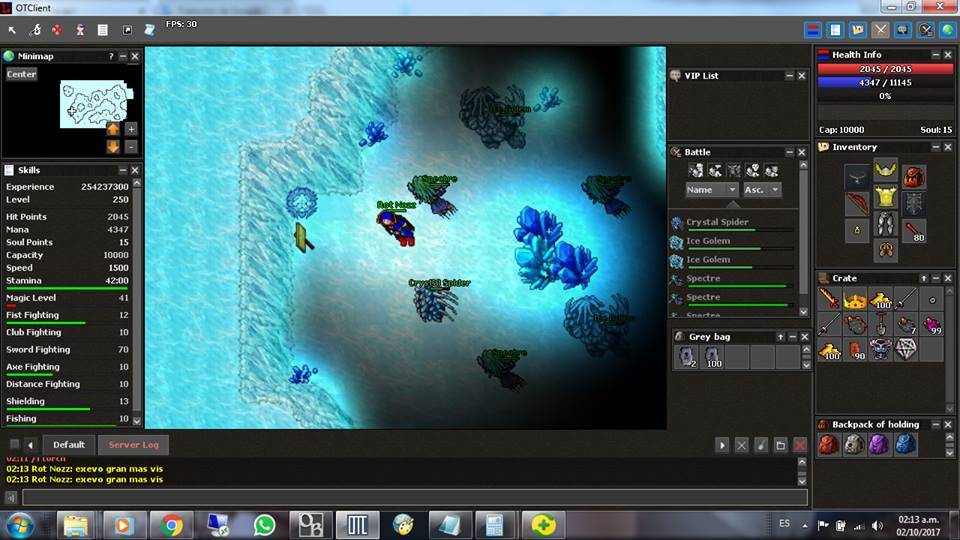Click previous chat tab arrow
This screenshot has height=540, width=960.
click(30, 446)
